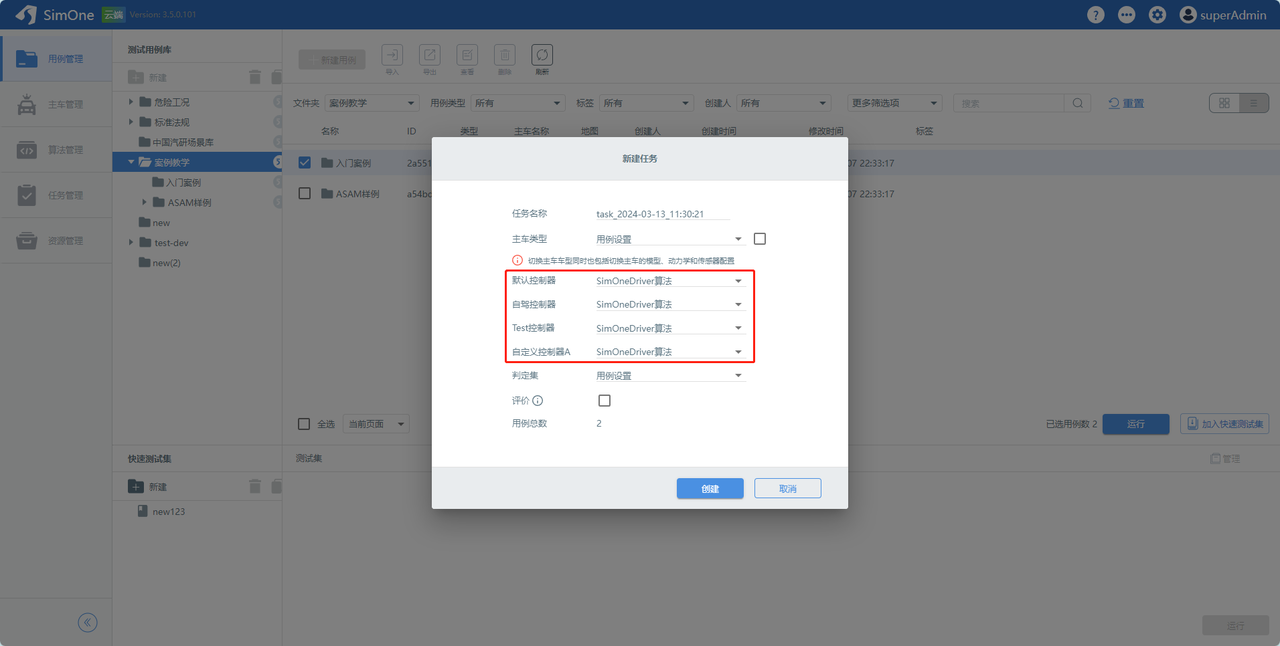1280x646 pixels.
Task: Click the 刷新 refresh toolbar icon
Action: pos(541,56)
